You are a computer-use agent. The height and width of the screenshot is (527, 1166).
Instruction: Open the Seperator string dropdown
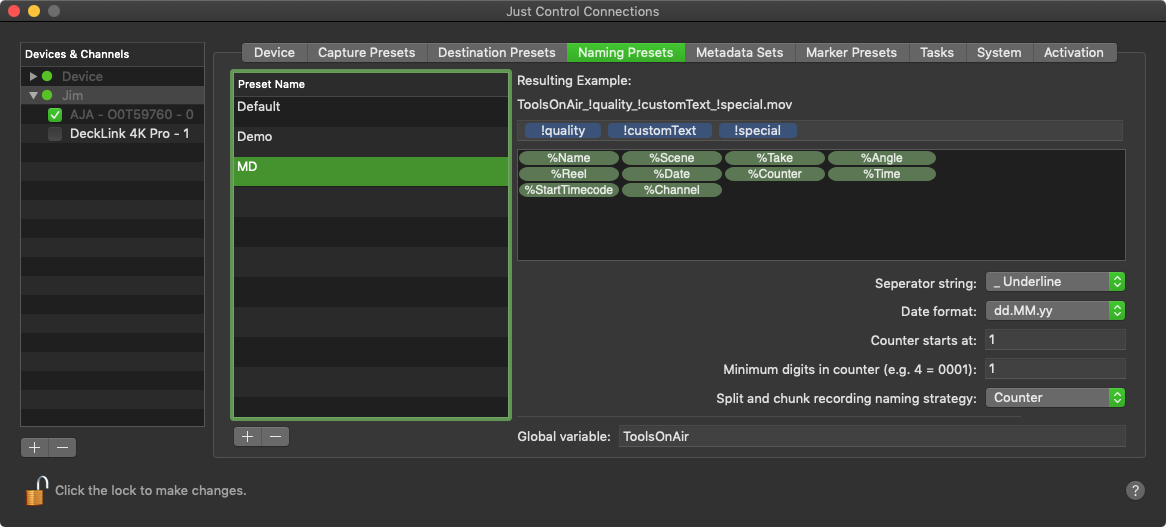pyautogui.click(x=1054, y=282)
